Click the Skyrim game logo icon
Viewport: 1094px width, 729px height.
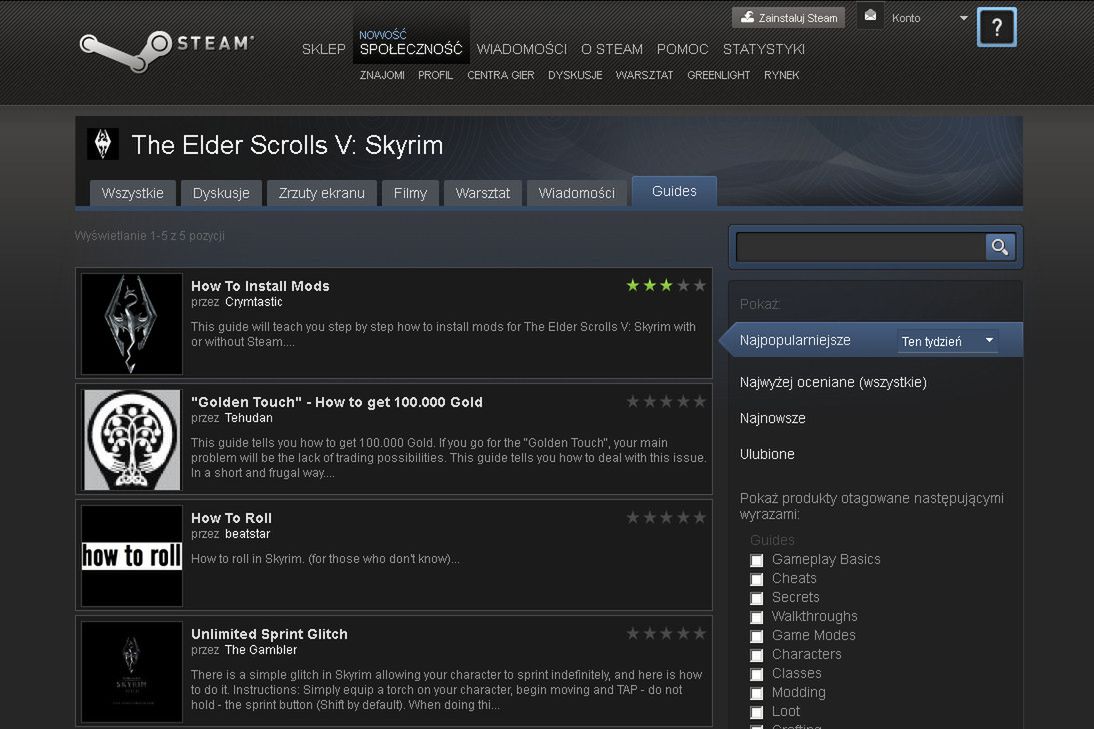(x=103, y=144)
